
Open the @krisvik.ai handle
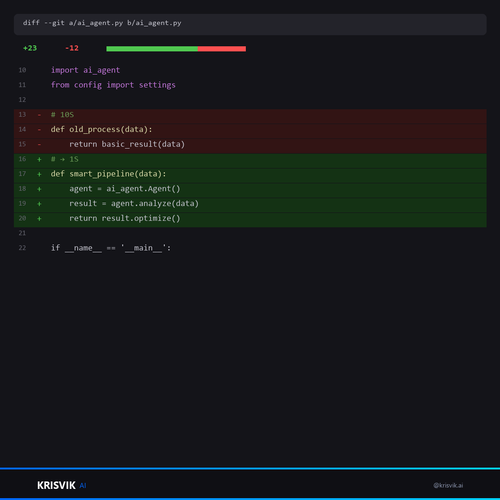point(448,485)
